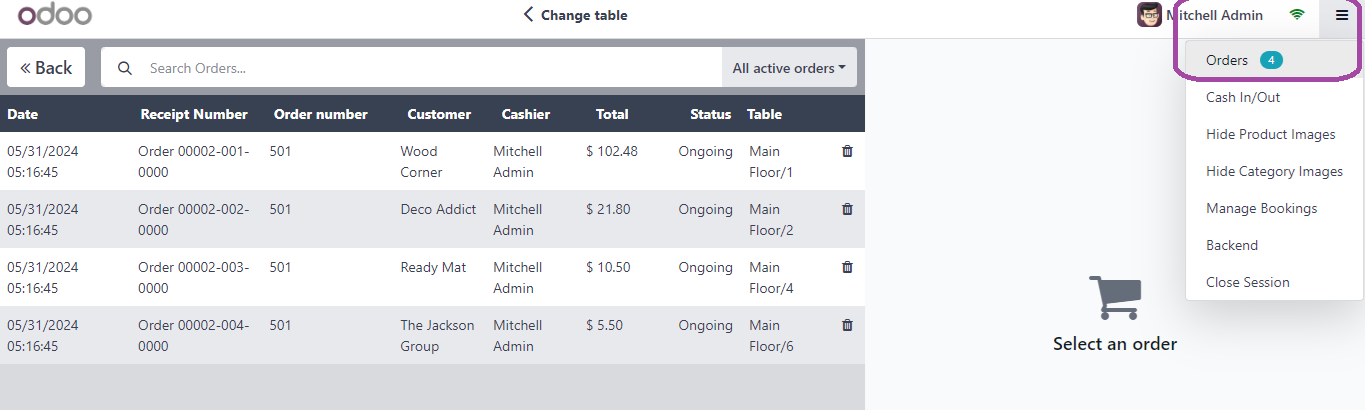Click the Change table link

tap(575, 15)
